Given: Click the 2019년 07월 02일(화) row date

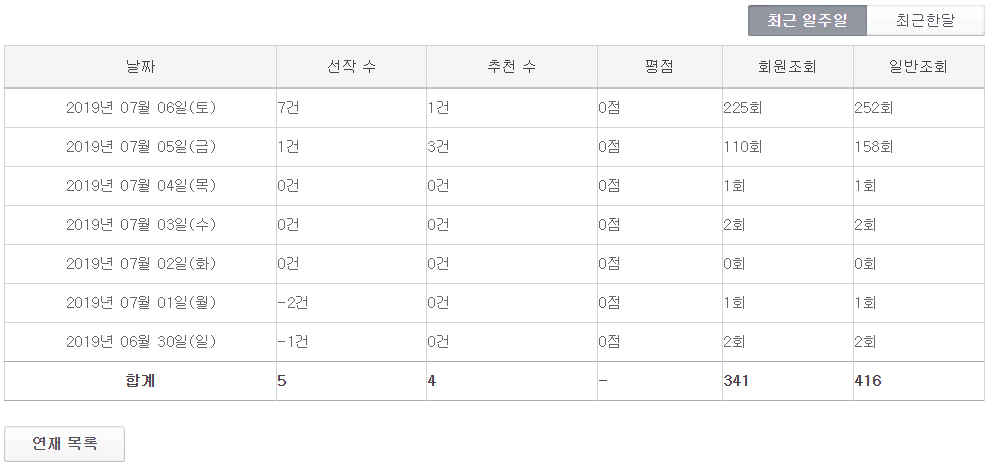Looking at the screenshot, I should coord(141,264).
